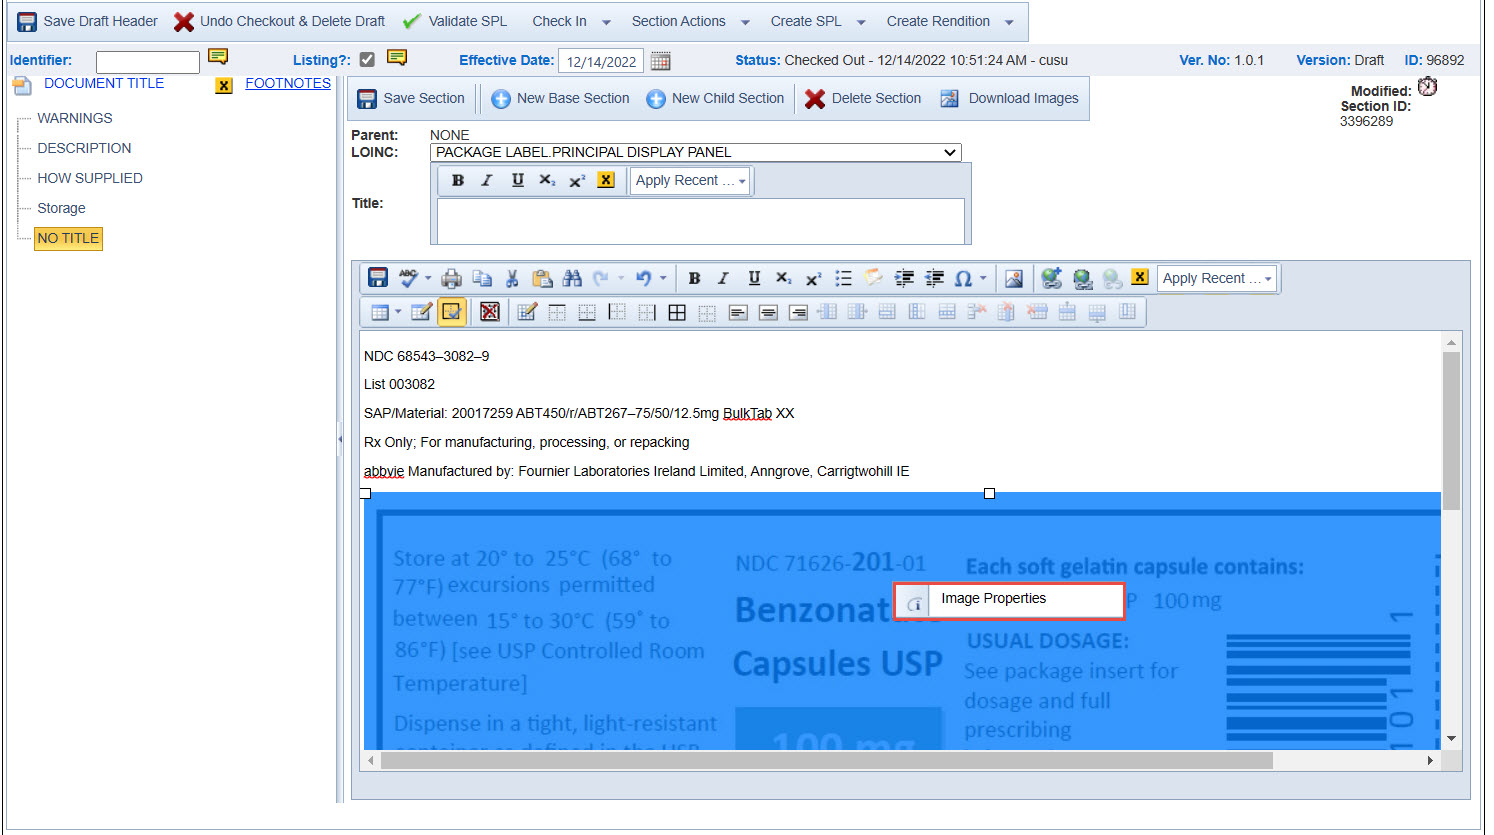Open the Title toolbar Apply Recent dropdown
The image size is (1494, 835).
click(690, 180)
